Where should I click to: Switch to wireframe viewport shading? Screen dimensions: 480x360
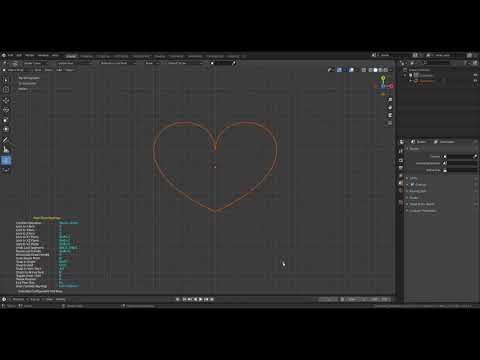pyautogui.click(x=371, y=70)
